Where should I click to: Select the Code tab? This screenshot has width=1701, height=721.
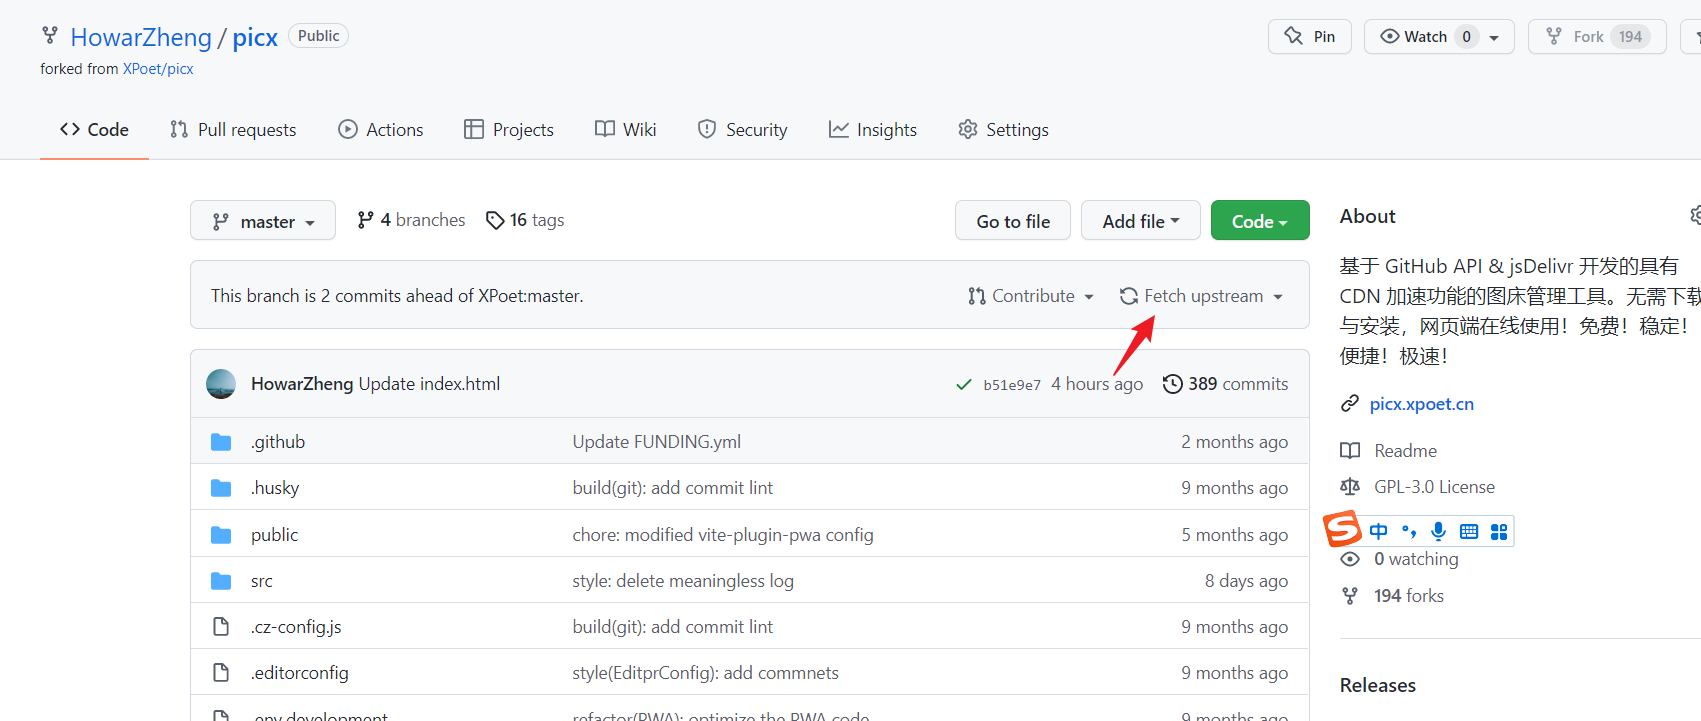pyautogui.click(x=94, y=130)
